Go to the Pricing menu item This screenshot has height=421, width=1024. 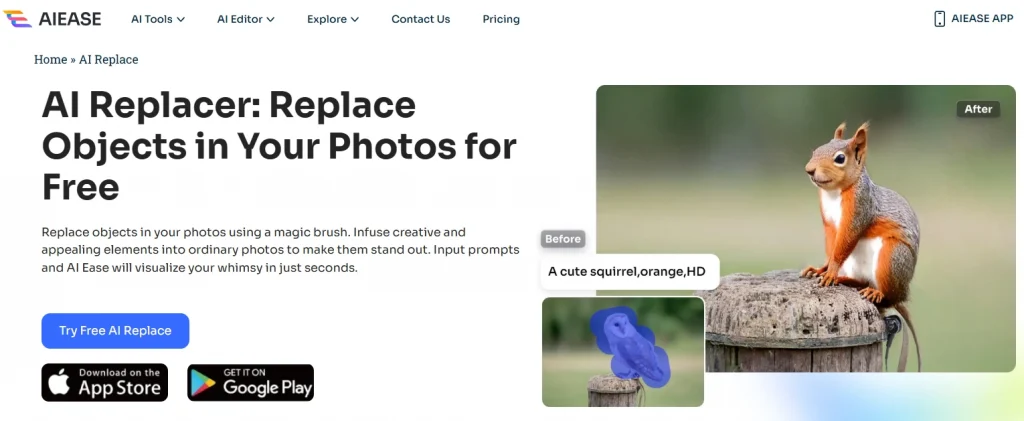501,20
